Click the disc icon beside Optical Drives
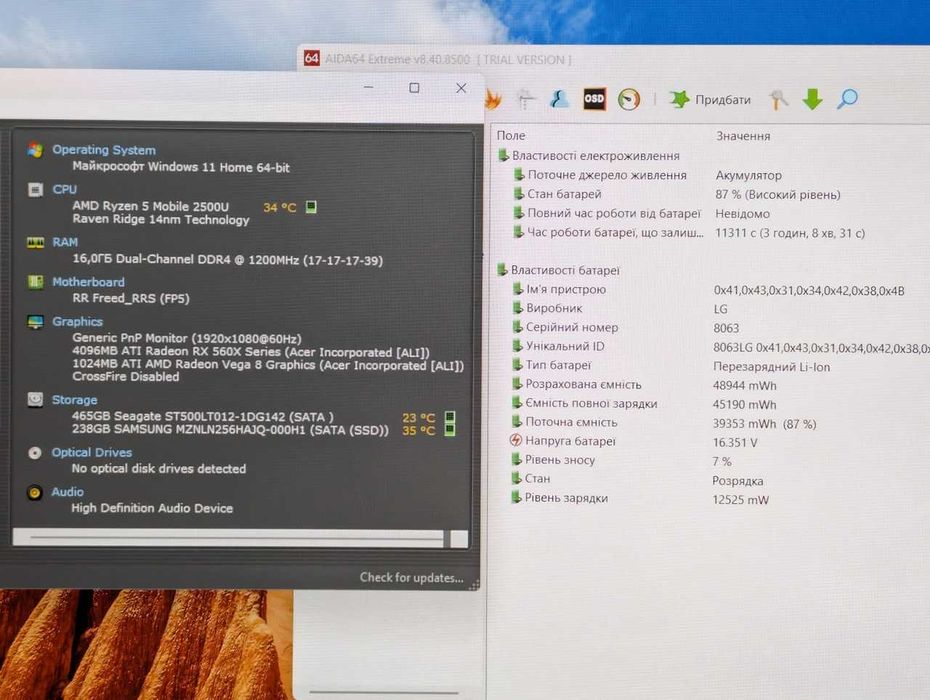Image resolution: width=930 pixels, height=700 pixels. (x=34, y=453)
